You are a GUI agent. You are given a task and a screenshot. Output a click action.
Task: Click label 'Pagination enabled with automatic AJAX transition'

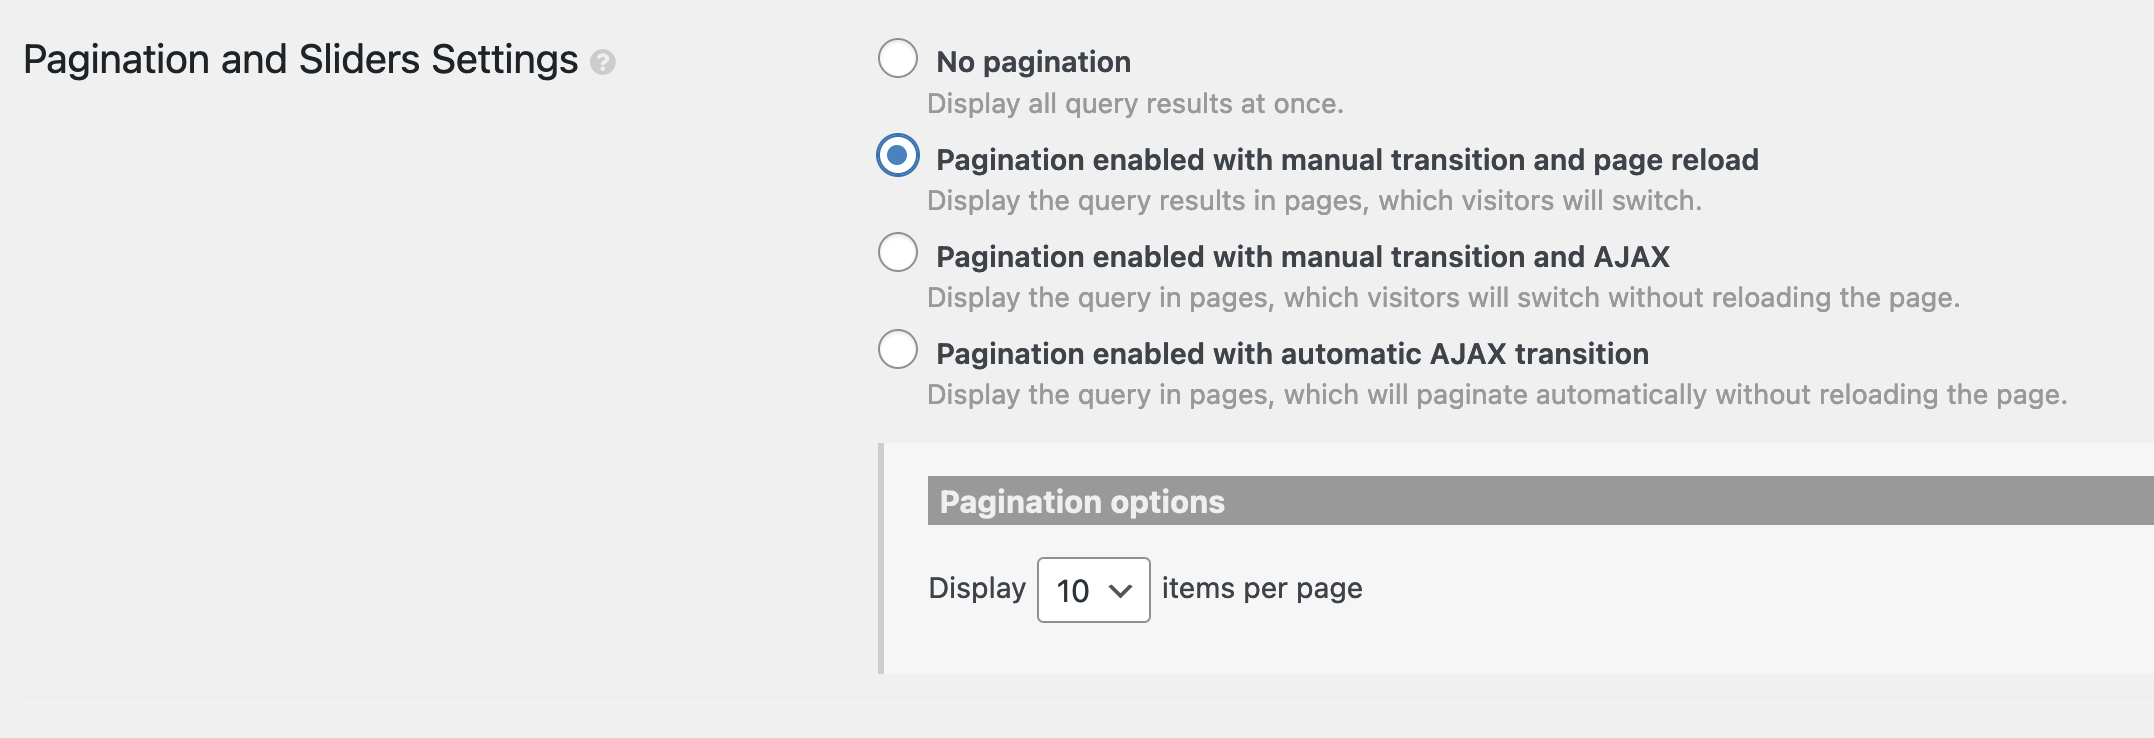1292,354
